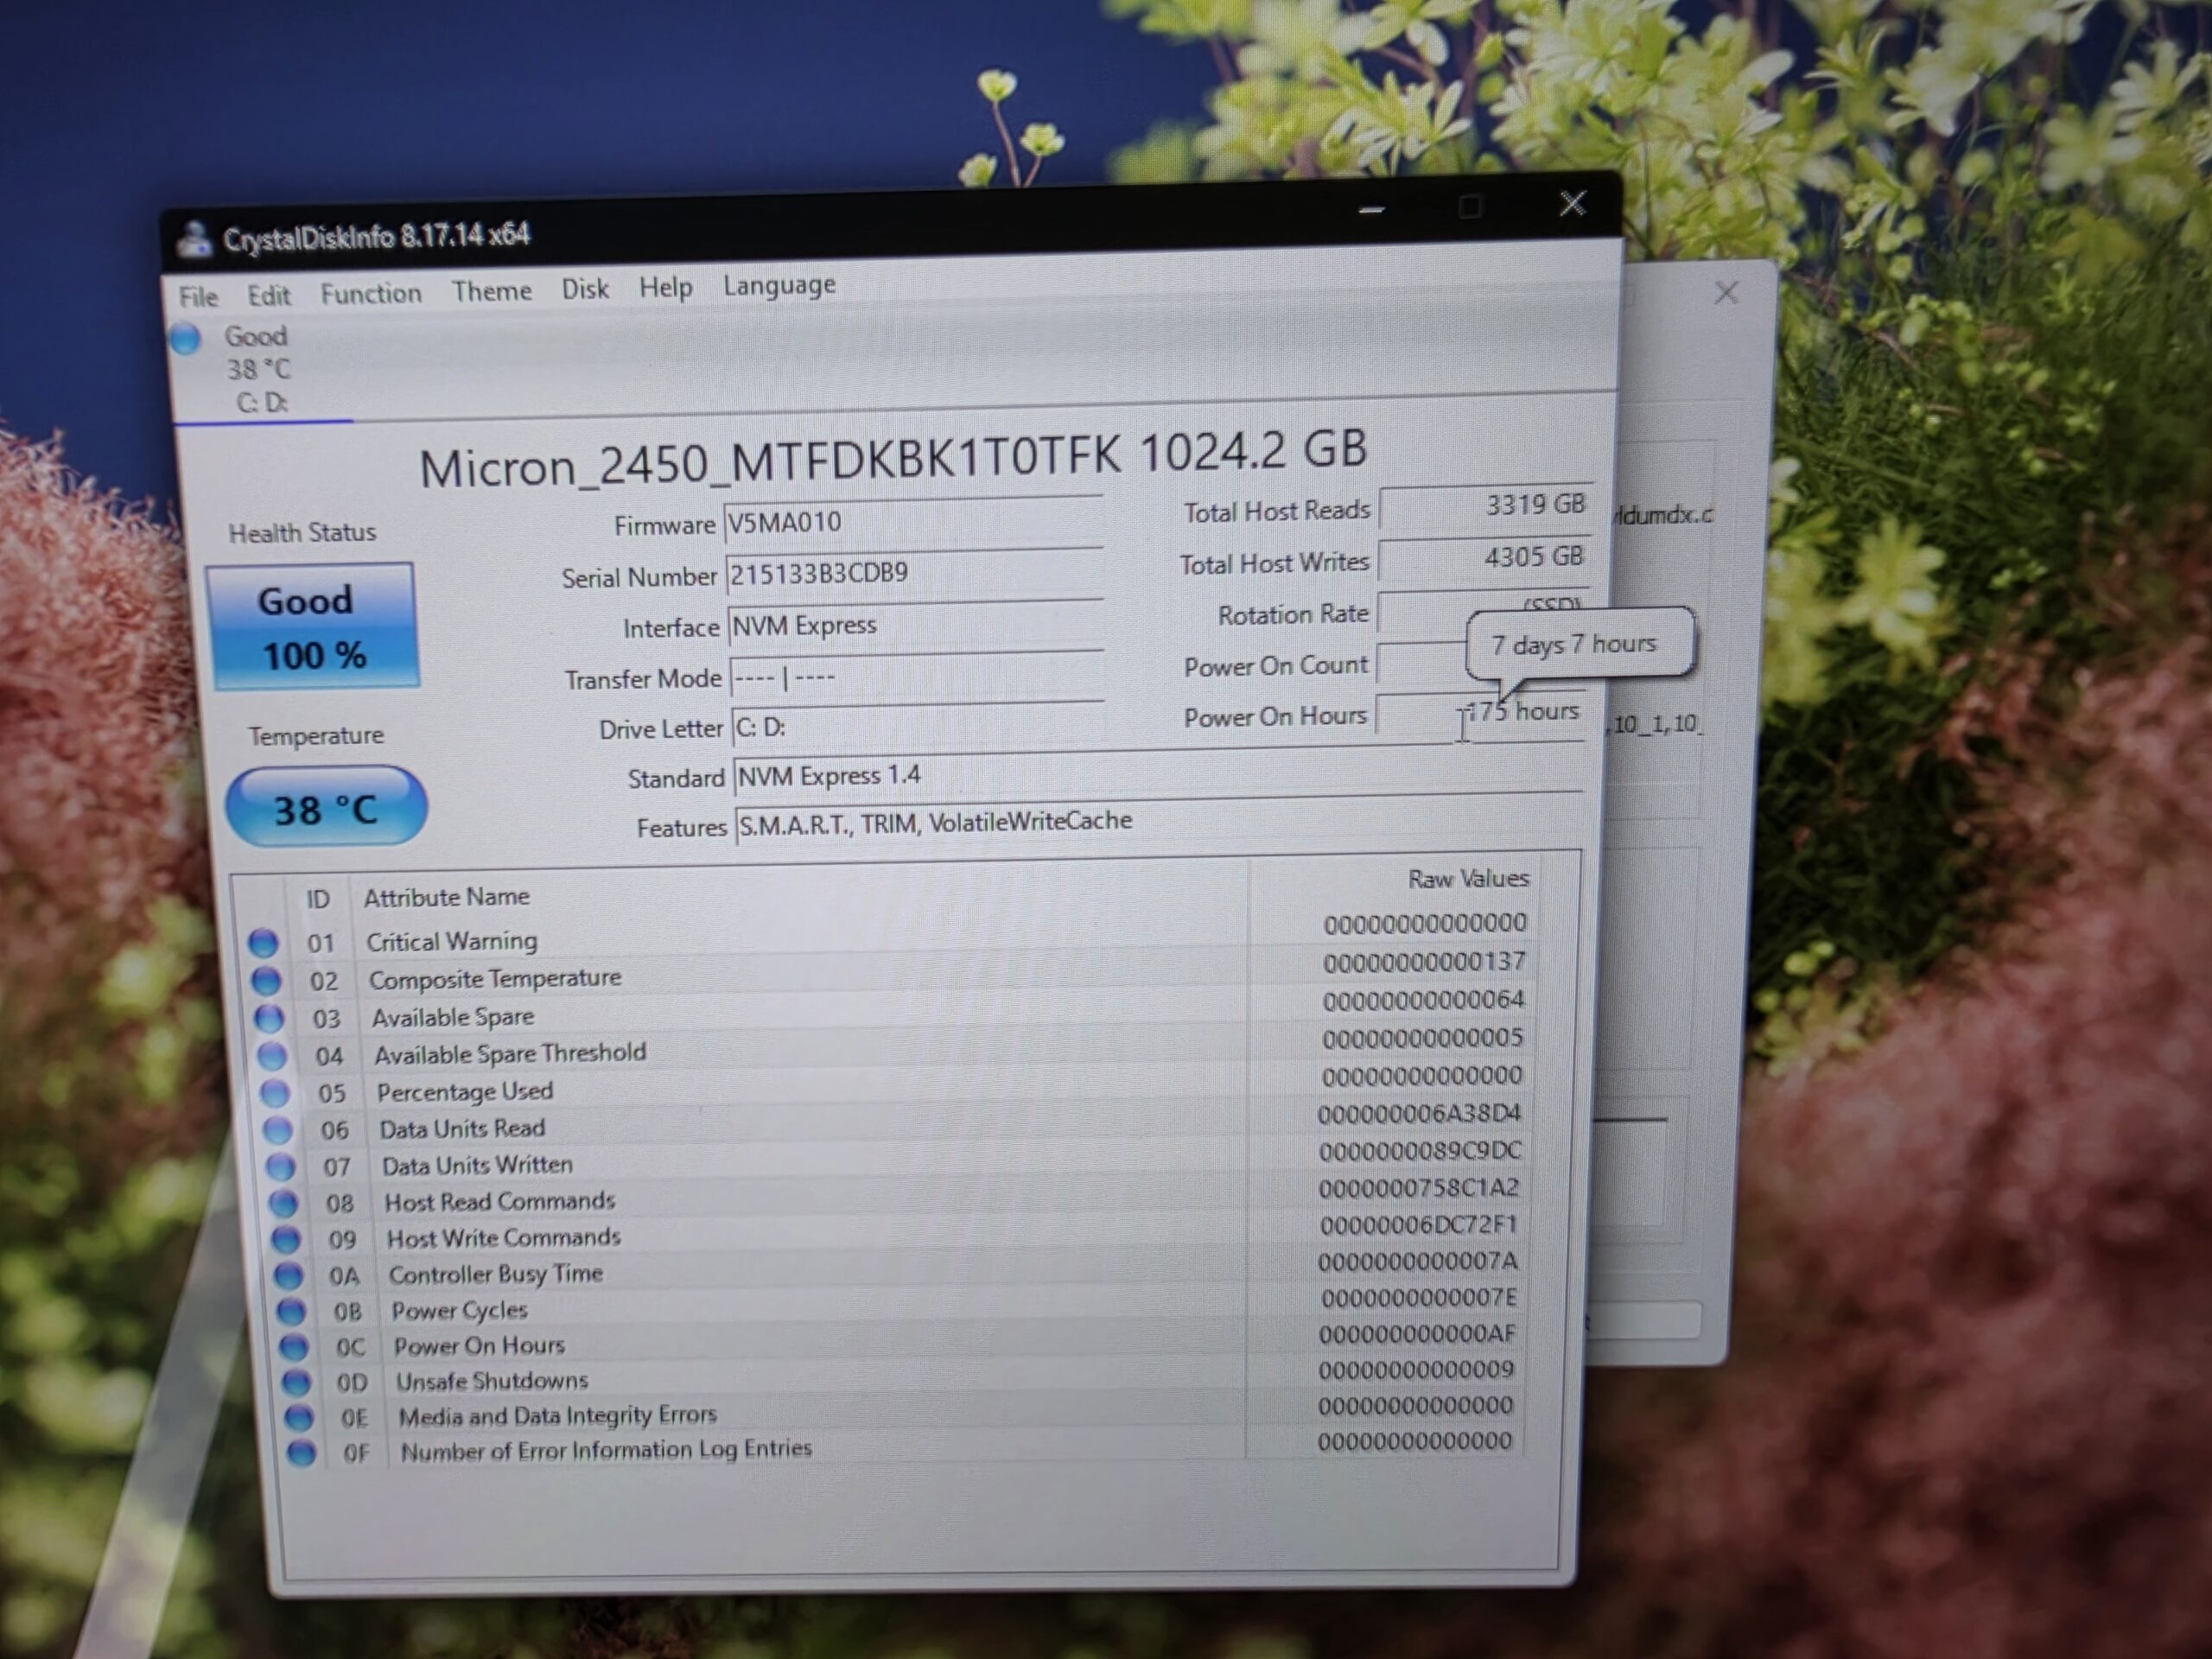The height and width of the screenshot is (1659, 2212).
Task: Open the Theme menu
Action: tap(491, 291)
